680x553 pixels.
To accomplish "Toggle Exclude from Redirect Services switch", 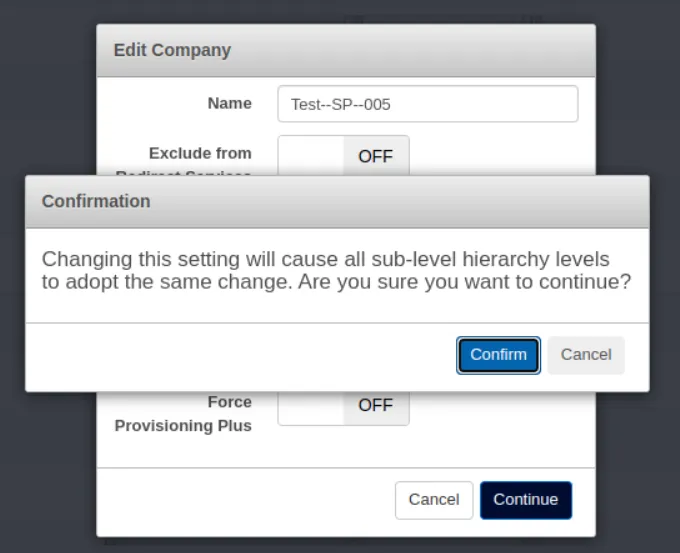I will pos(343,155).
